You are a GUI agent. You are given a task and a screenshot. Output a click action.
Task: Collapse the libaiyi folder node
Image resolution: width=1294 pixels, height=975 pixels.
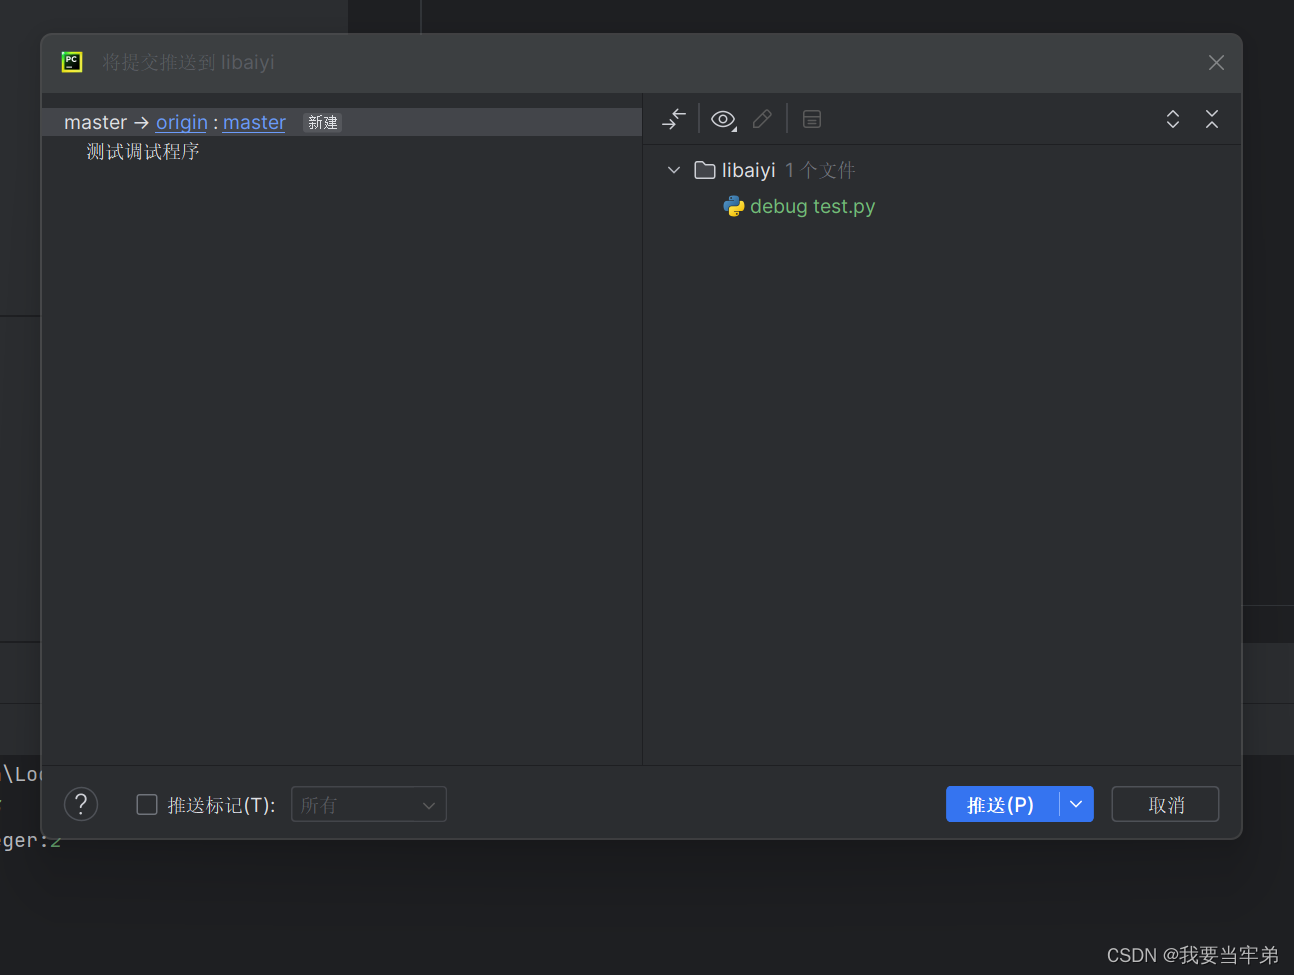[x=674, y=170]
